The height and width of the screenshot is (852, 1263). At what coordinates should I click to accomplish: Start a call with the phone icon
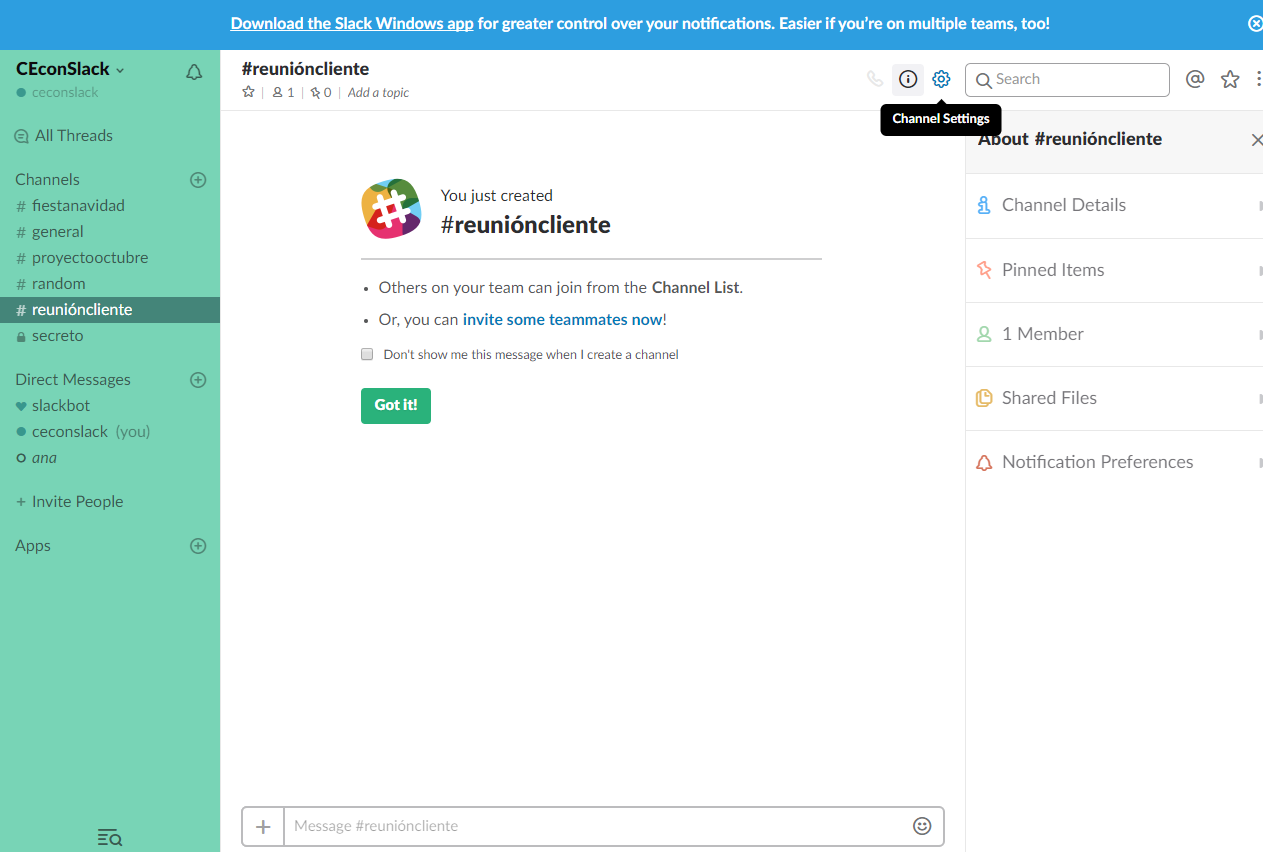pyautogui.click(x=875, y=79)
